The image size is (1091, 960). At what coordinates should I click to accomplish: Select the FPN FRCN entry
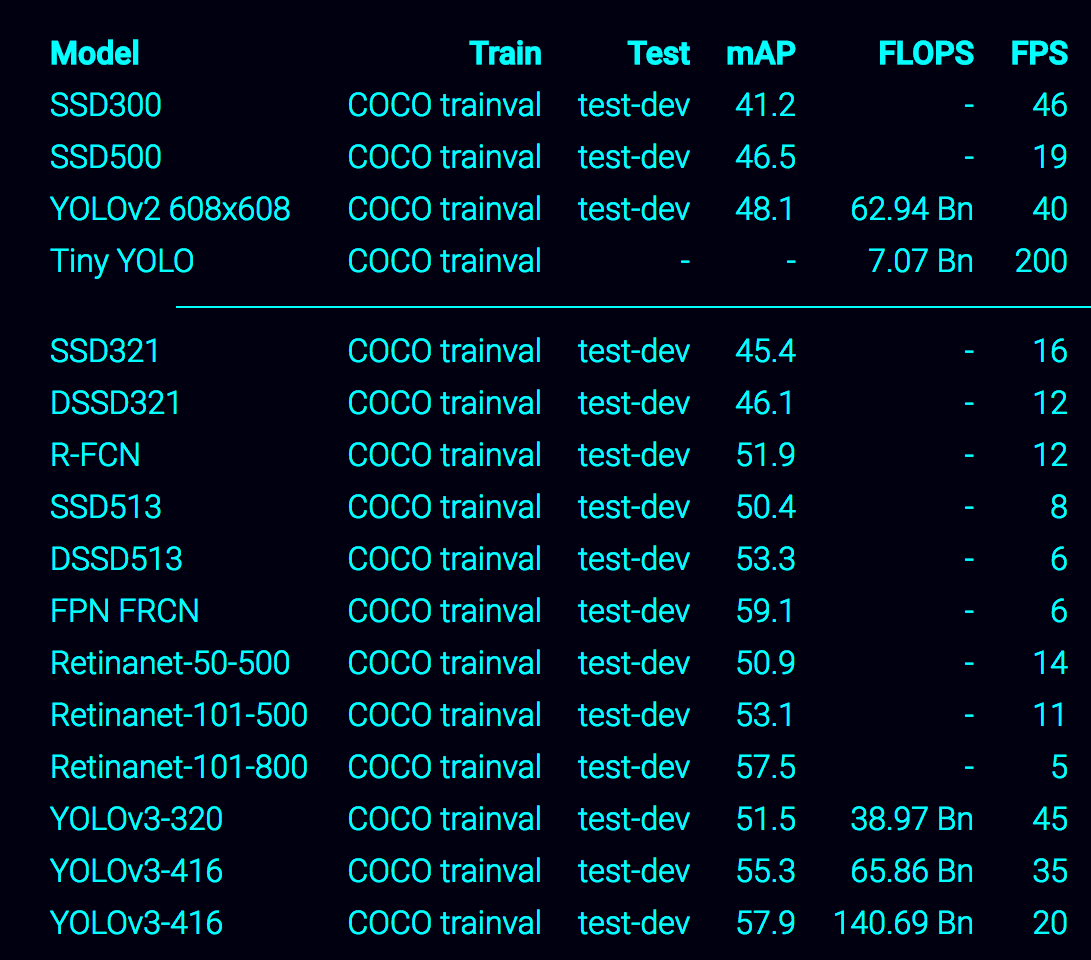(123, 611)
